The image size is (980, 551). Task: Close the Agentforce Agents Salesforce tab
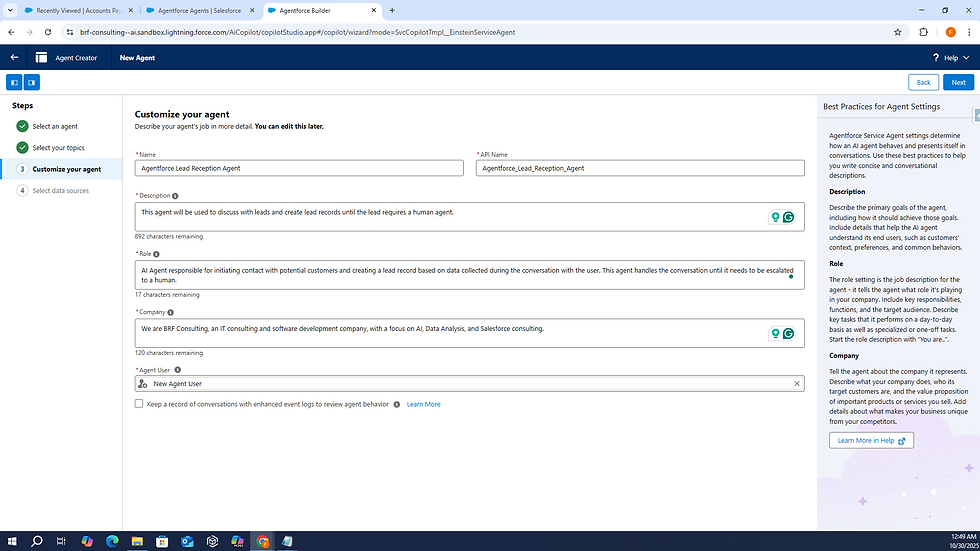click(x=252, y=10)
